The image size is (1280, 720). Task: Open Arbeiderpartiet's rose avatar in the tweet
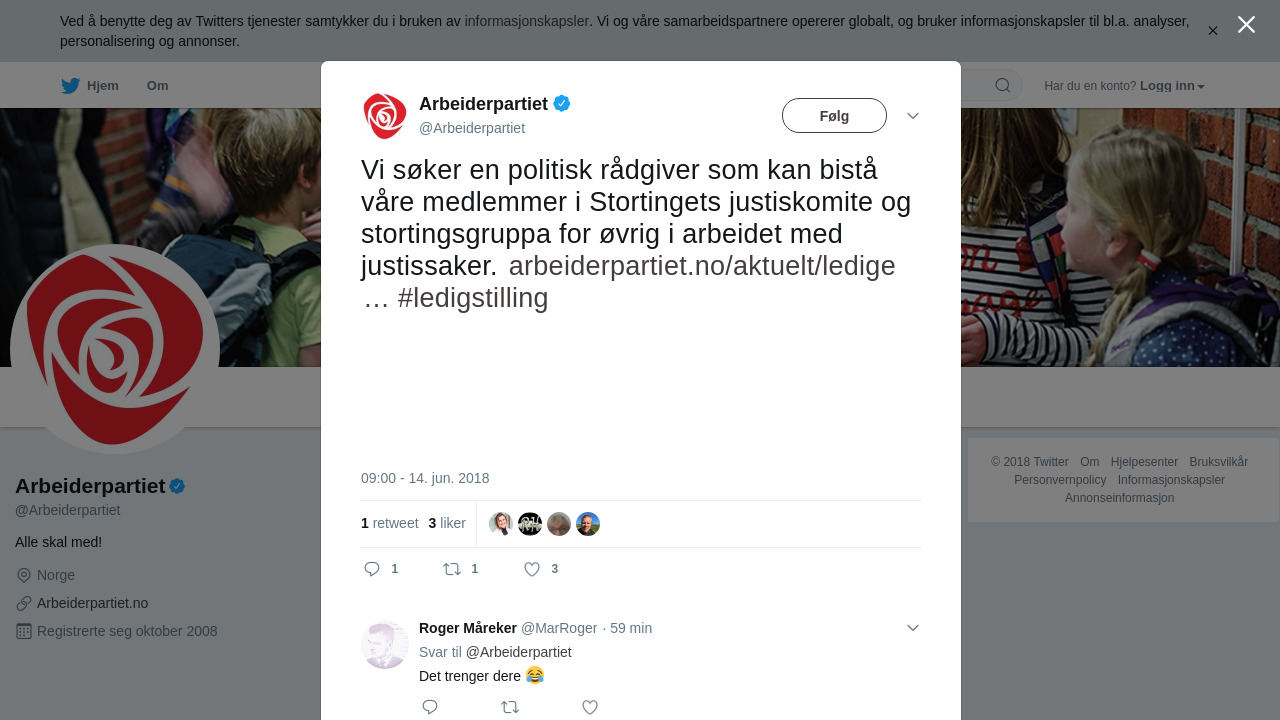pos(385,116)
